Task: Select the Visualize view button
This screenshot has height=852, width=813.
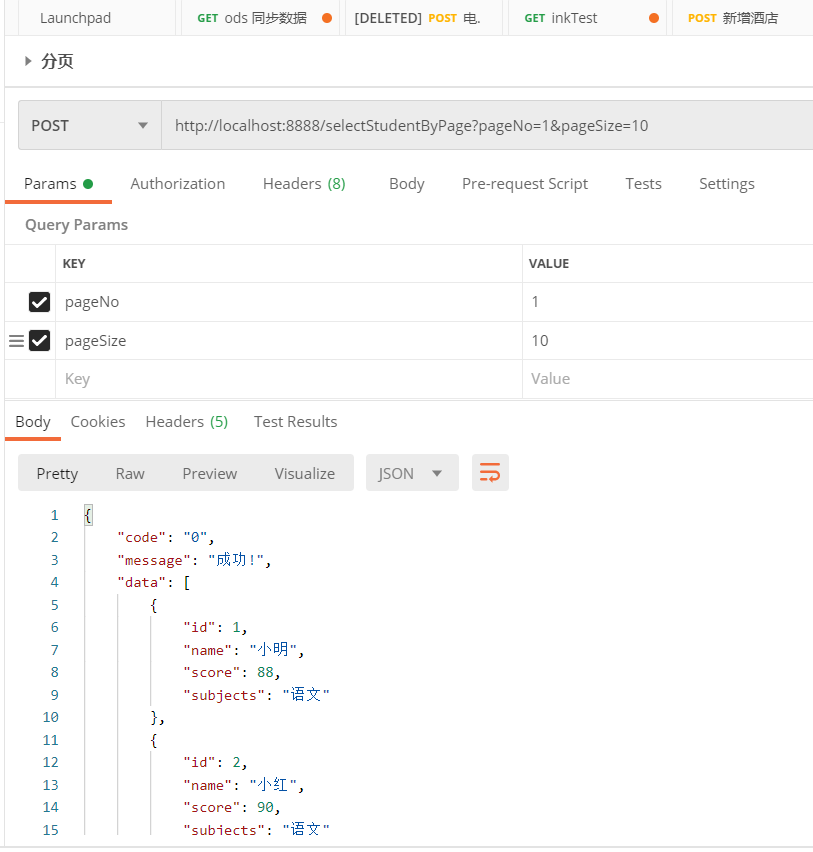Action: point(305,473)
